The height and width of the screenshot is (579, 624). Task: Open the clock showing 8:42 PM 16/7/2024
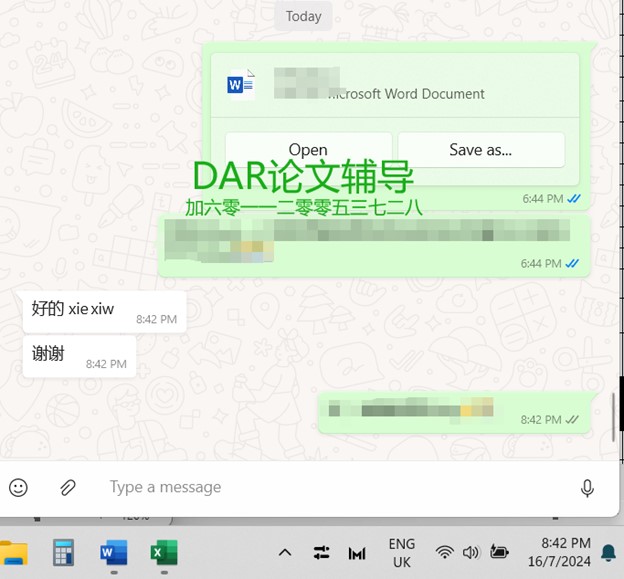[559, 552]
